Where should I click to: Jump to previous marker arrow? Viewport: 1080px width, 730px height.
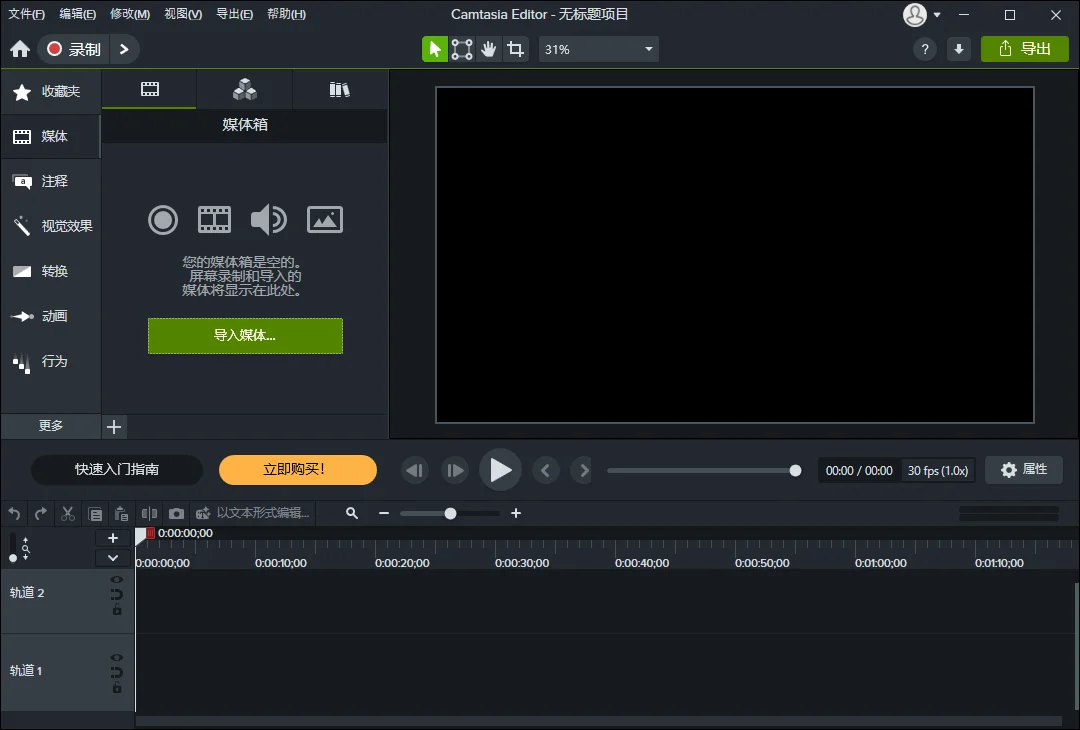pos(546,470)
